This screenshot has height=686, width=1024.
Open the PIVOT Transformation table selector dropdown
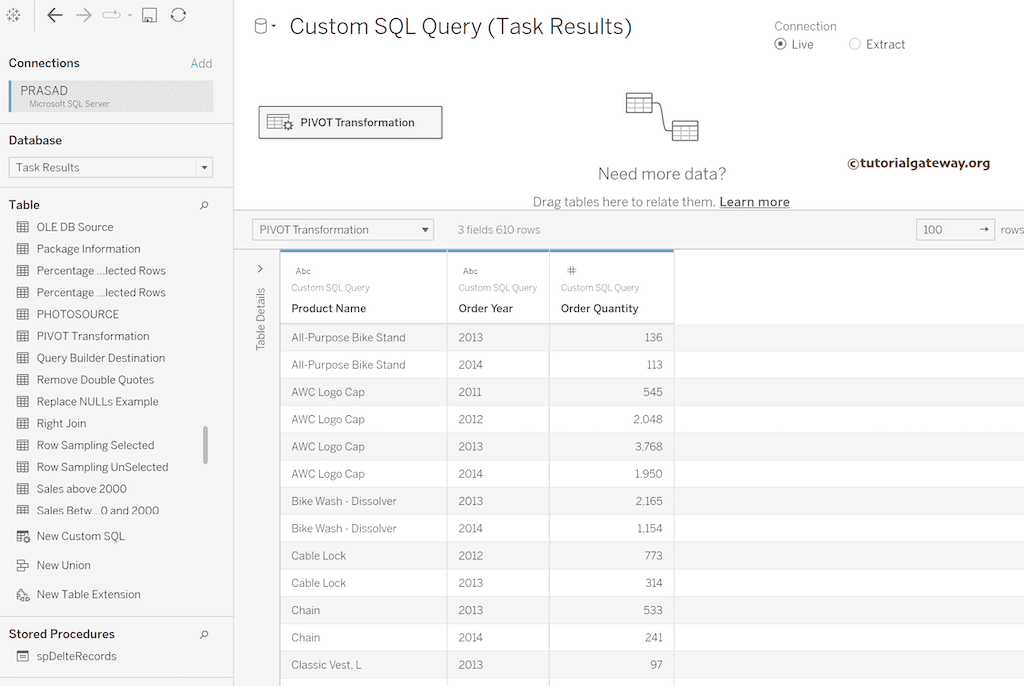(x=425, y=229)
